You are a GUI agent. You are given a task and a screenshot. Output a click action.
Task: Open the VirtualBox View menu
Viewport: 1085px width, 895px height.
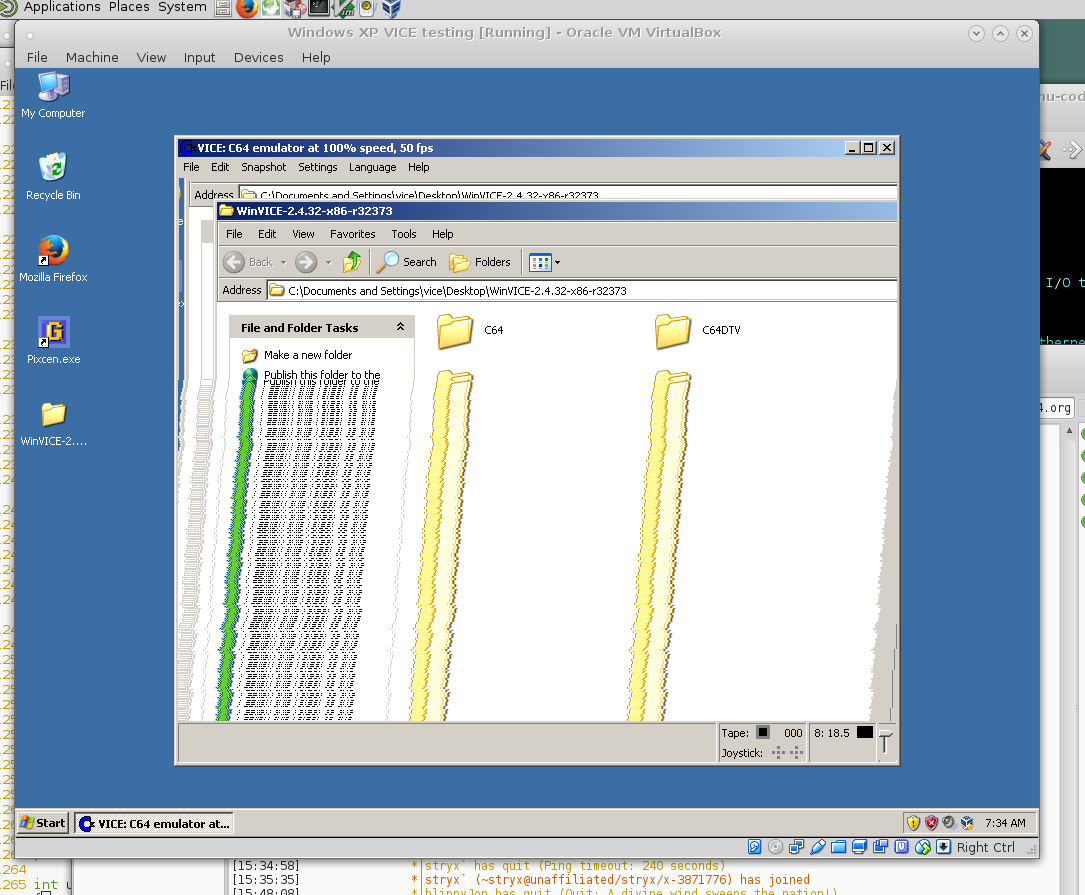151,57
